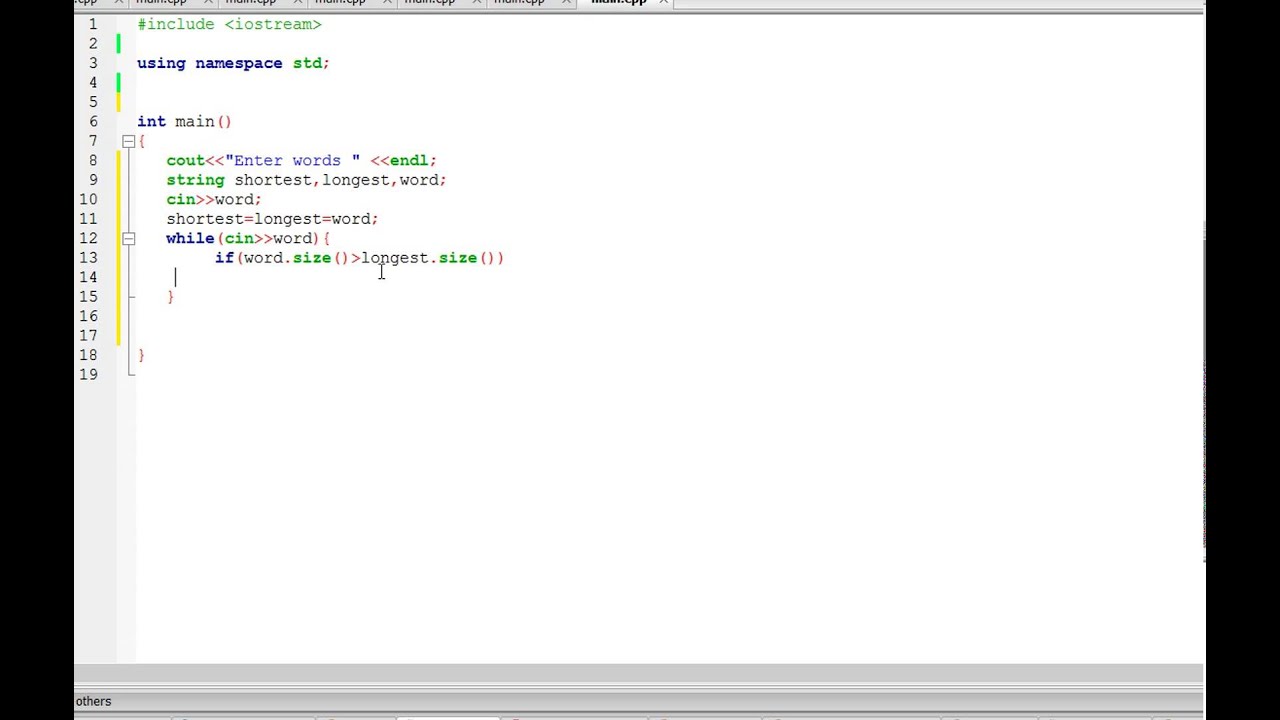Click the 'while(cin>>word){' loop header
The height and width of the screenshot is (720, 1280).
pyautogui.click(x=248, y=238)
